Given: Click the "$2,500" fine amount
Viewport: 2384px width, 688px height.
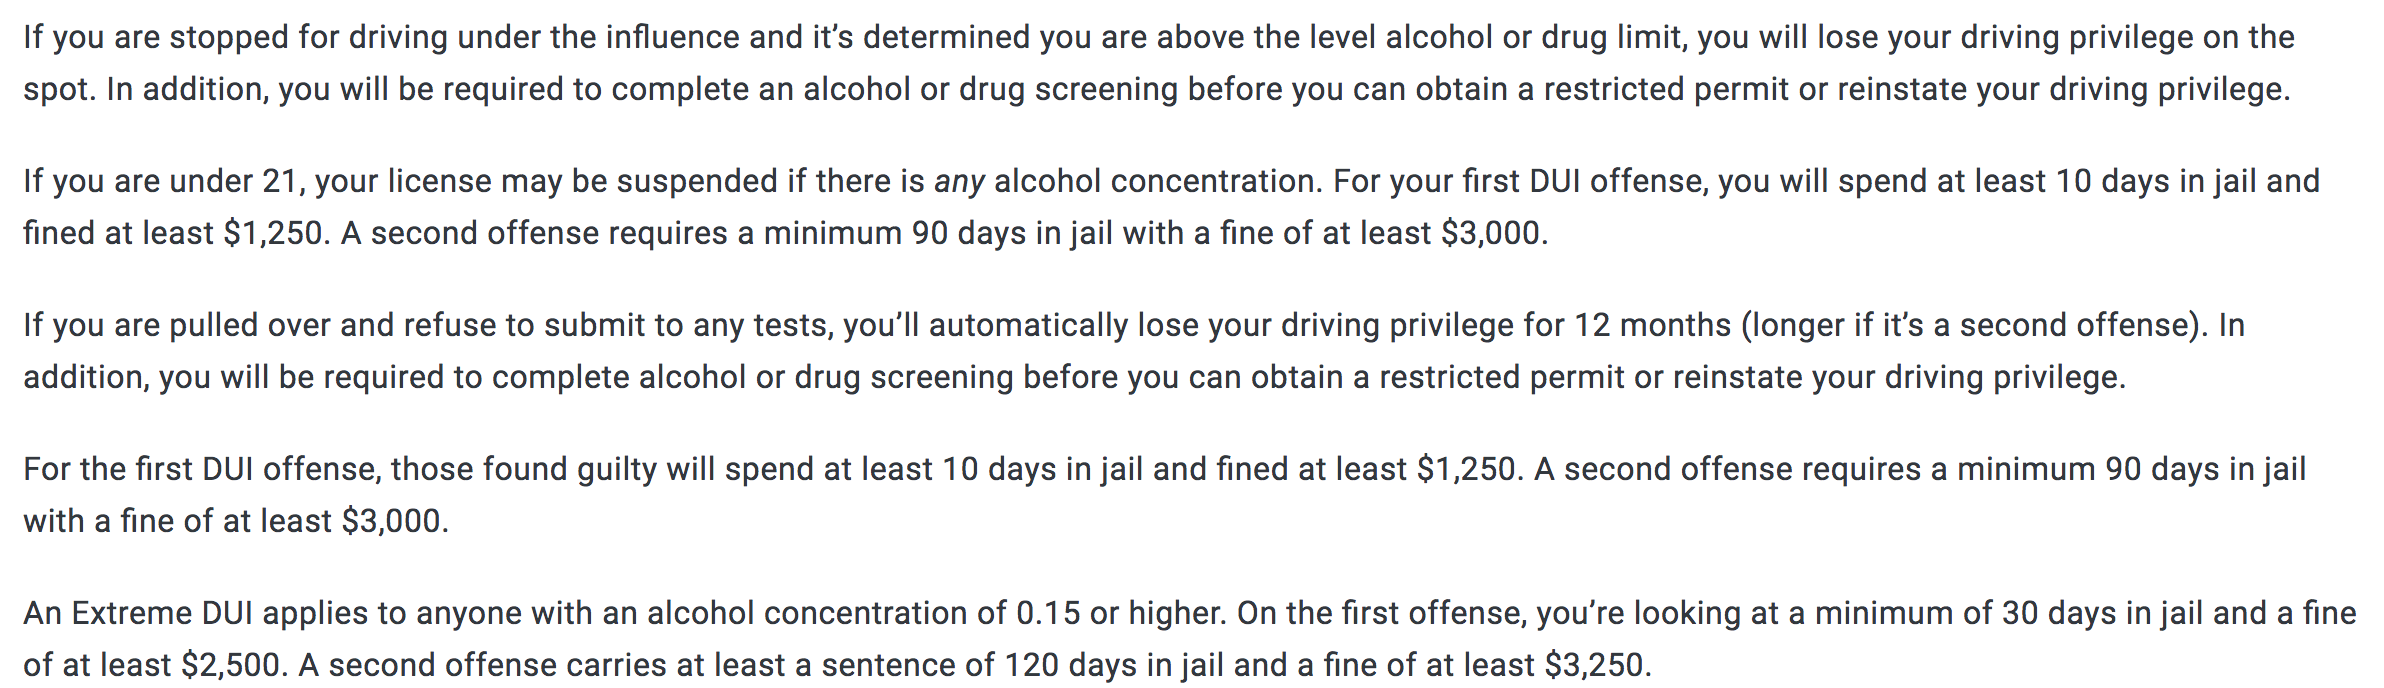Looking at the screenshot, I should tap(232, 665).
